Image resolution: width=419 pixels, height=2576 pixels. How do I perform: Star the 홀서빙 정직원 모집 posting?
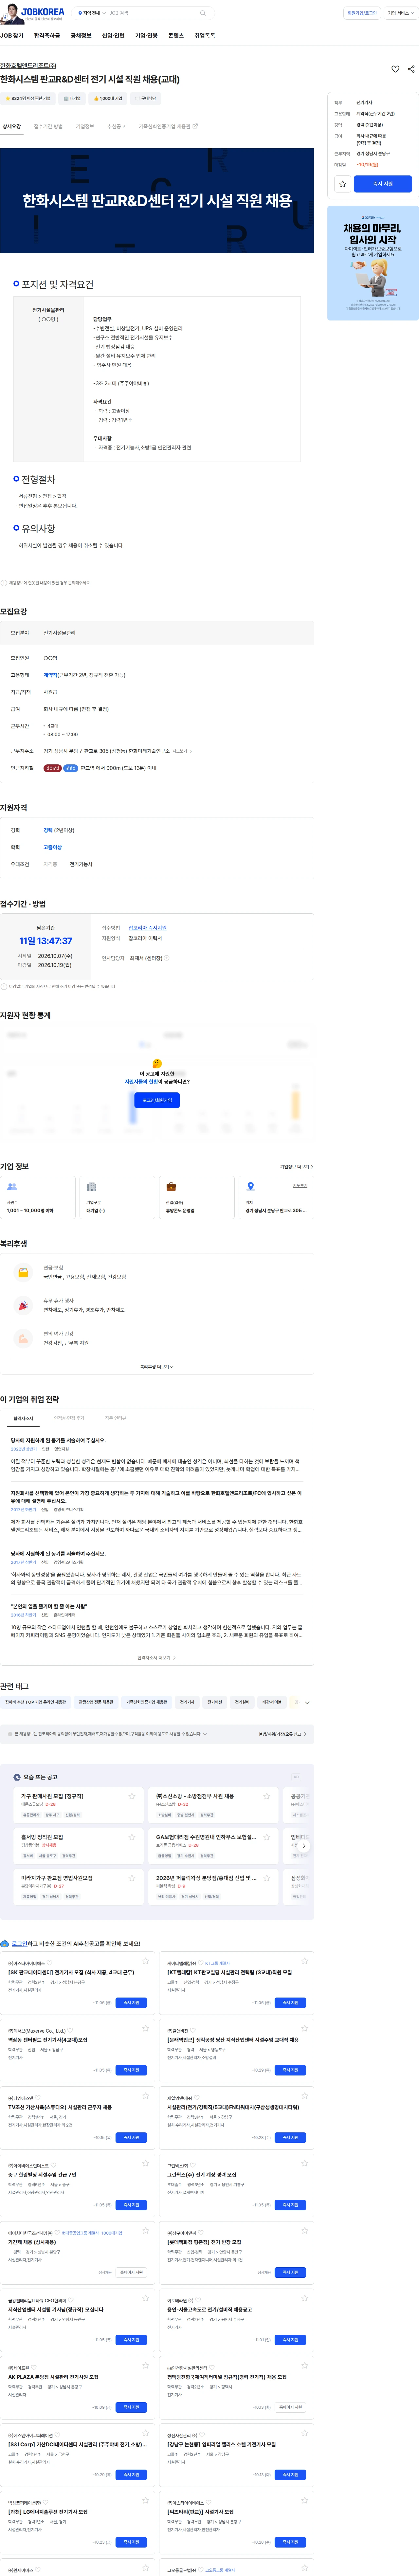[x=132, y=1837]
